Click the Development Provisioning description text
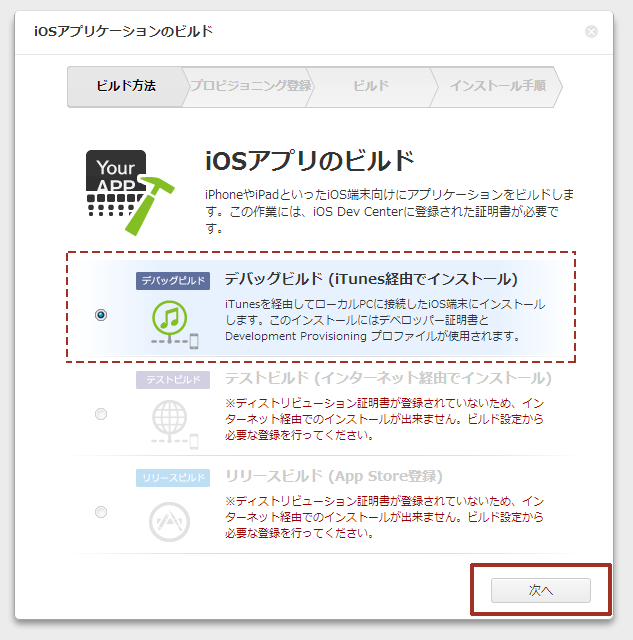This screenshot has height=640, width=633. coord(385,320)
